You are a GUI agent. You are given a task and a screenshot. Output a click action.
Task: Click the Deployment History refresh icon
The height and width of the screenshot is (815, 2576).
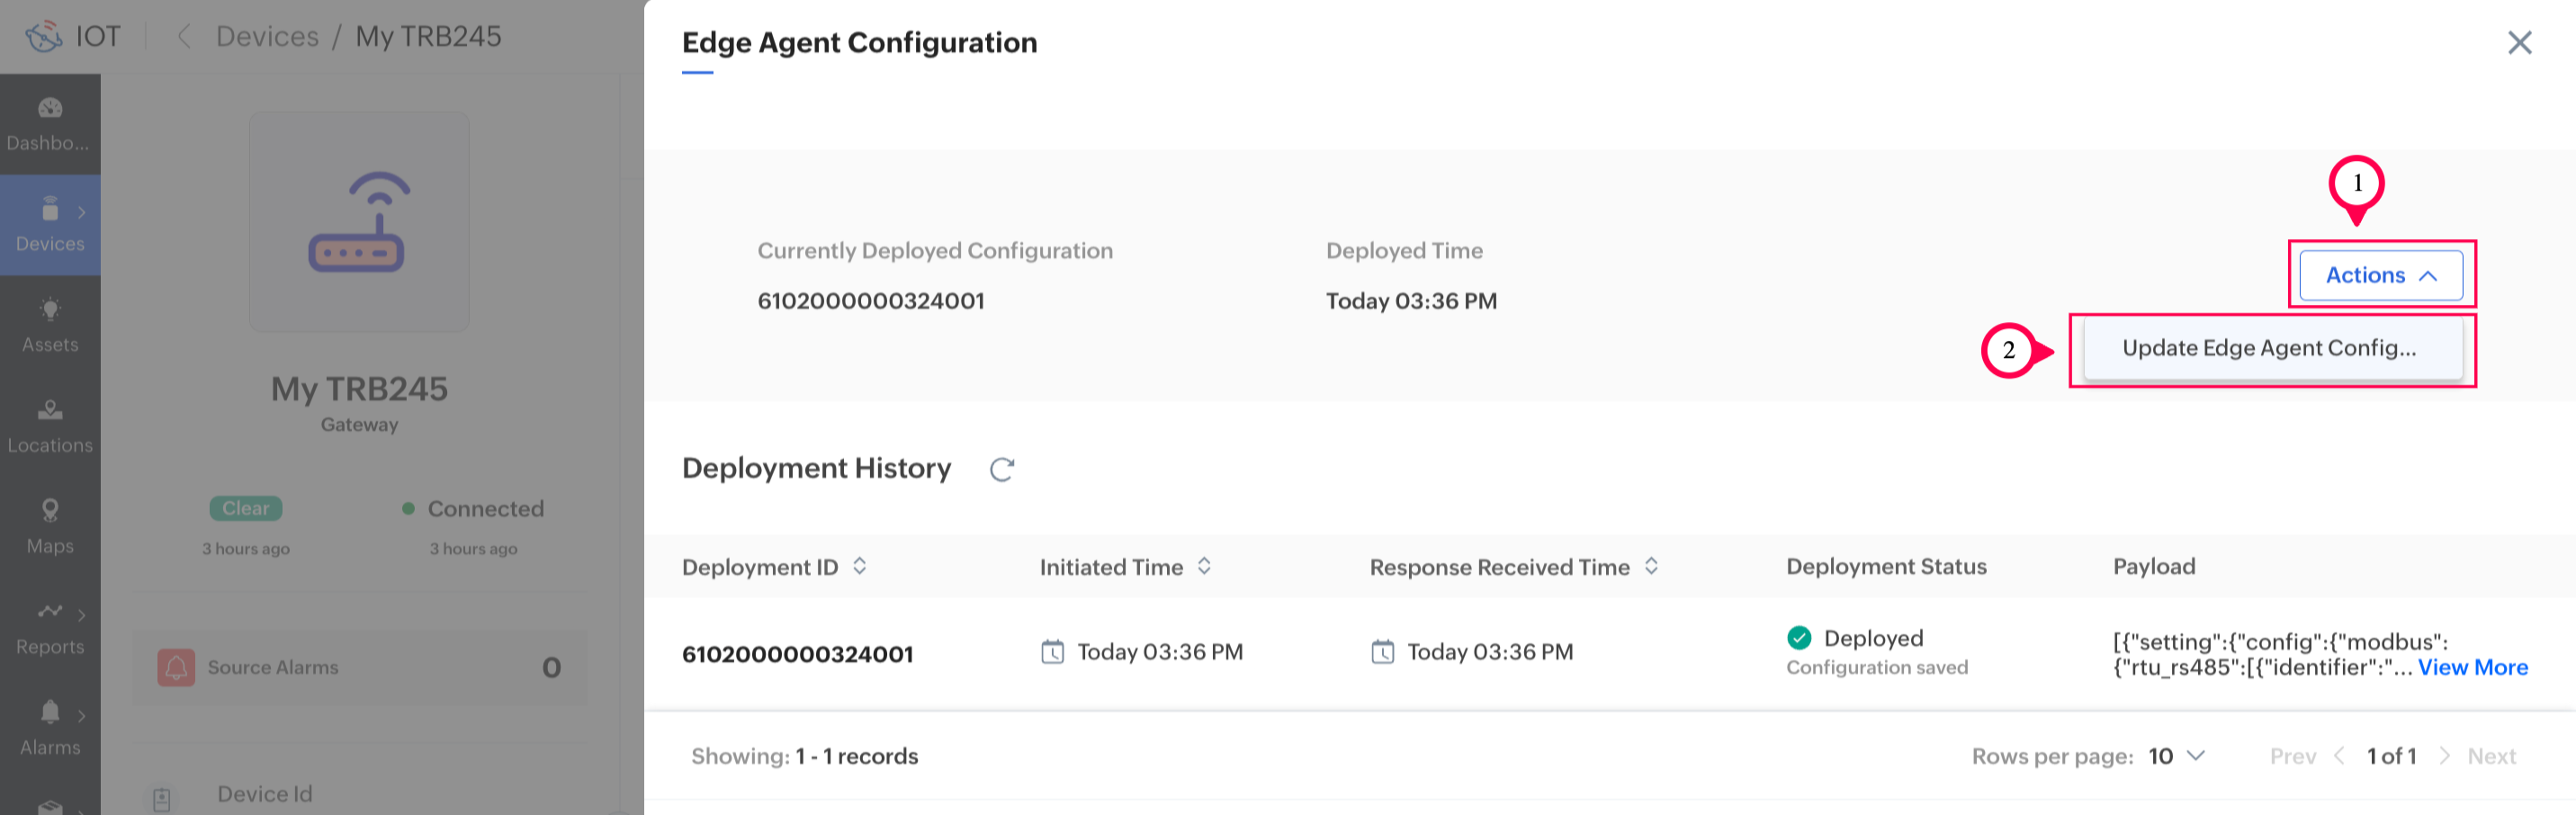point(1001,469)
